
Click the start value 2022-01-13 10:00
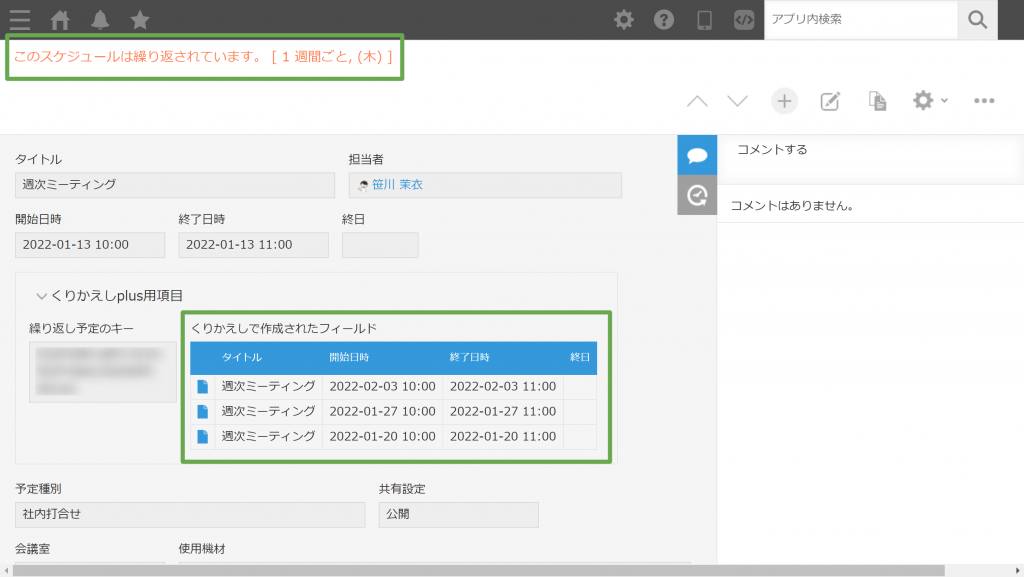[90, 245]
